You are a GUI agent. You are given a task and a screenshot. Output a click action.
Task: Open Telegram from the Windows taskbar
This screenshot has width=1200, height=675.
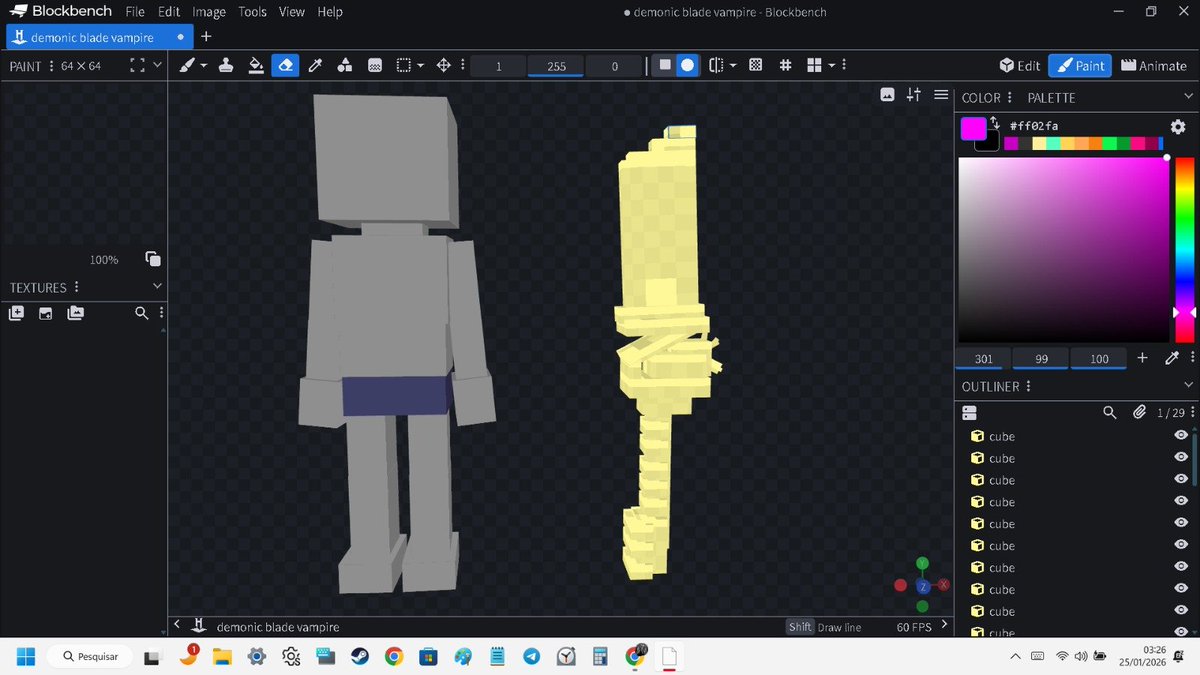coord(532,656)
